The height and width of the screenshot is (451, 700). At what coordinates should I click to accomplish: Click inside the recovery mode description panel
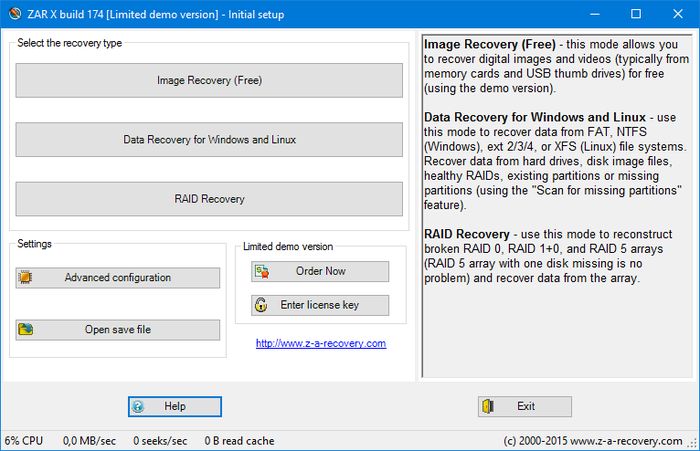(556, 330)
